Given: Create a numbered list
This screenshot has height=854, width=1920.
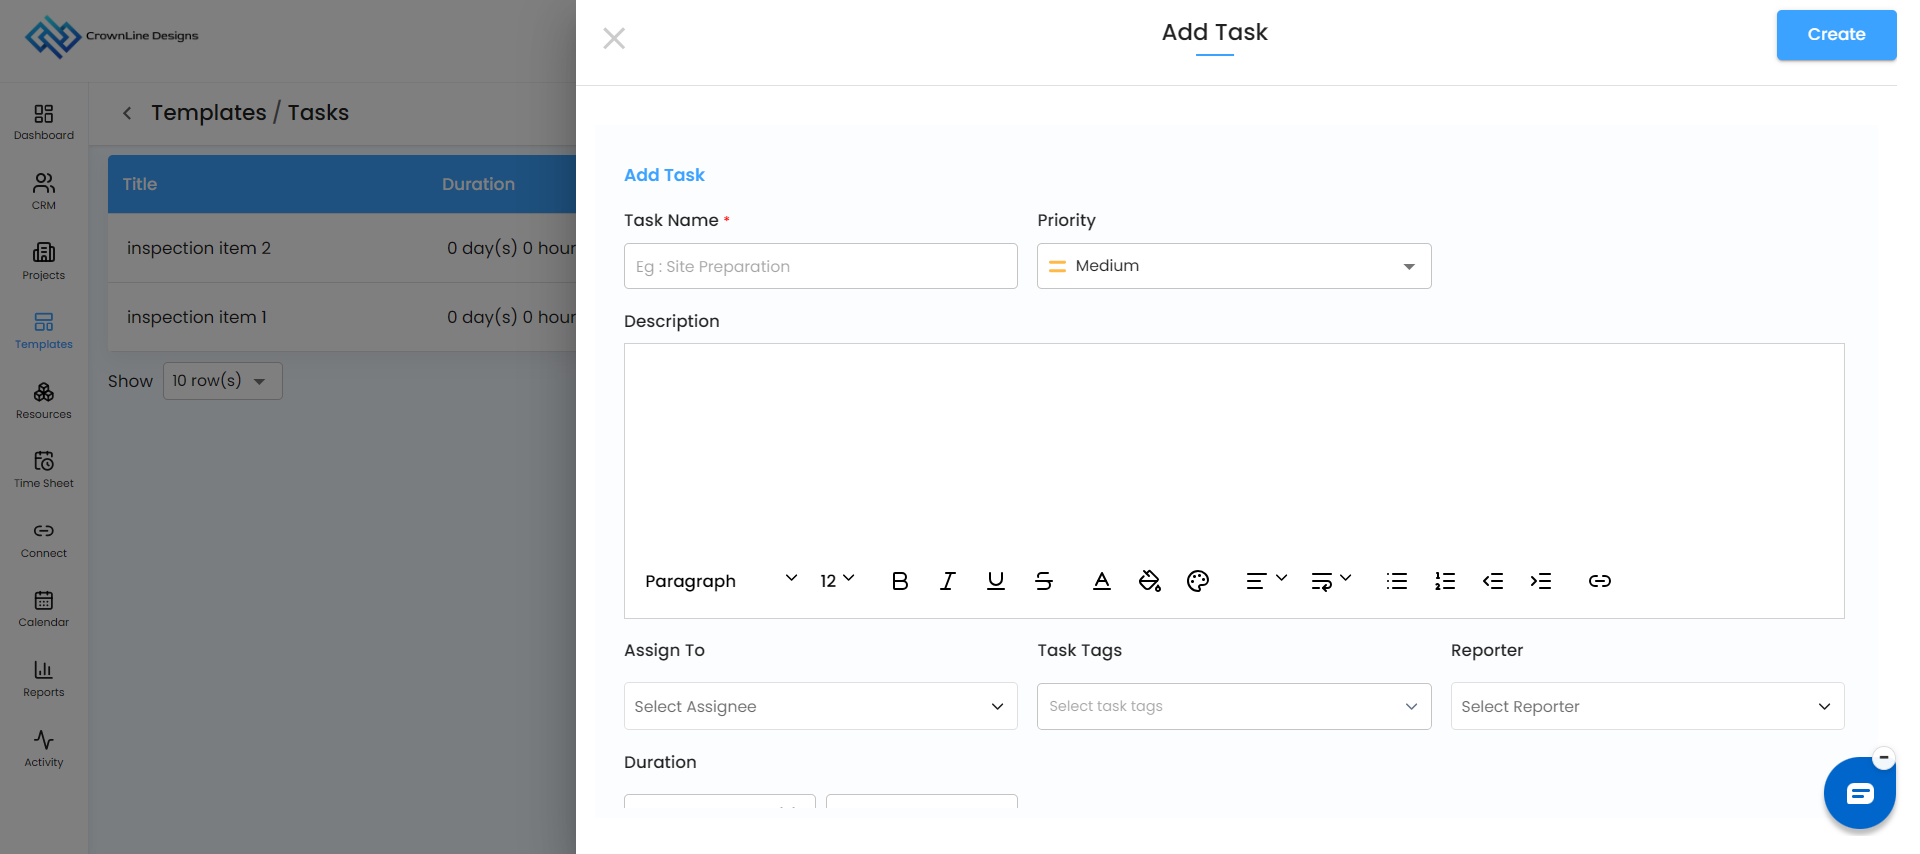Looking at the screenshot, I should click(x=1445, y=581).
